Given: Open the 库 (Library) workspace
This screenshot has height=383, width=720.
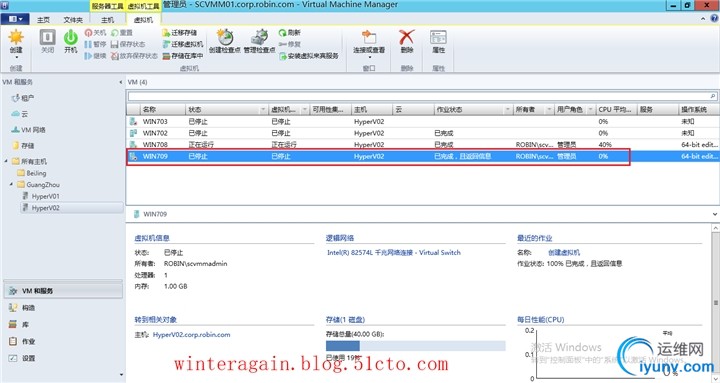Looking at the screenshot, I should pyautogui.click(x=63, y=324).
